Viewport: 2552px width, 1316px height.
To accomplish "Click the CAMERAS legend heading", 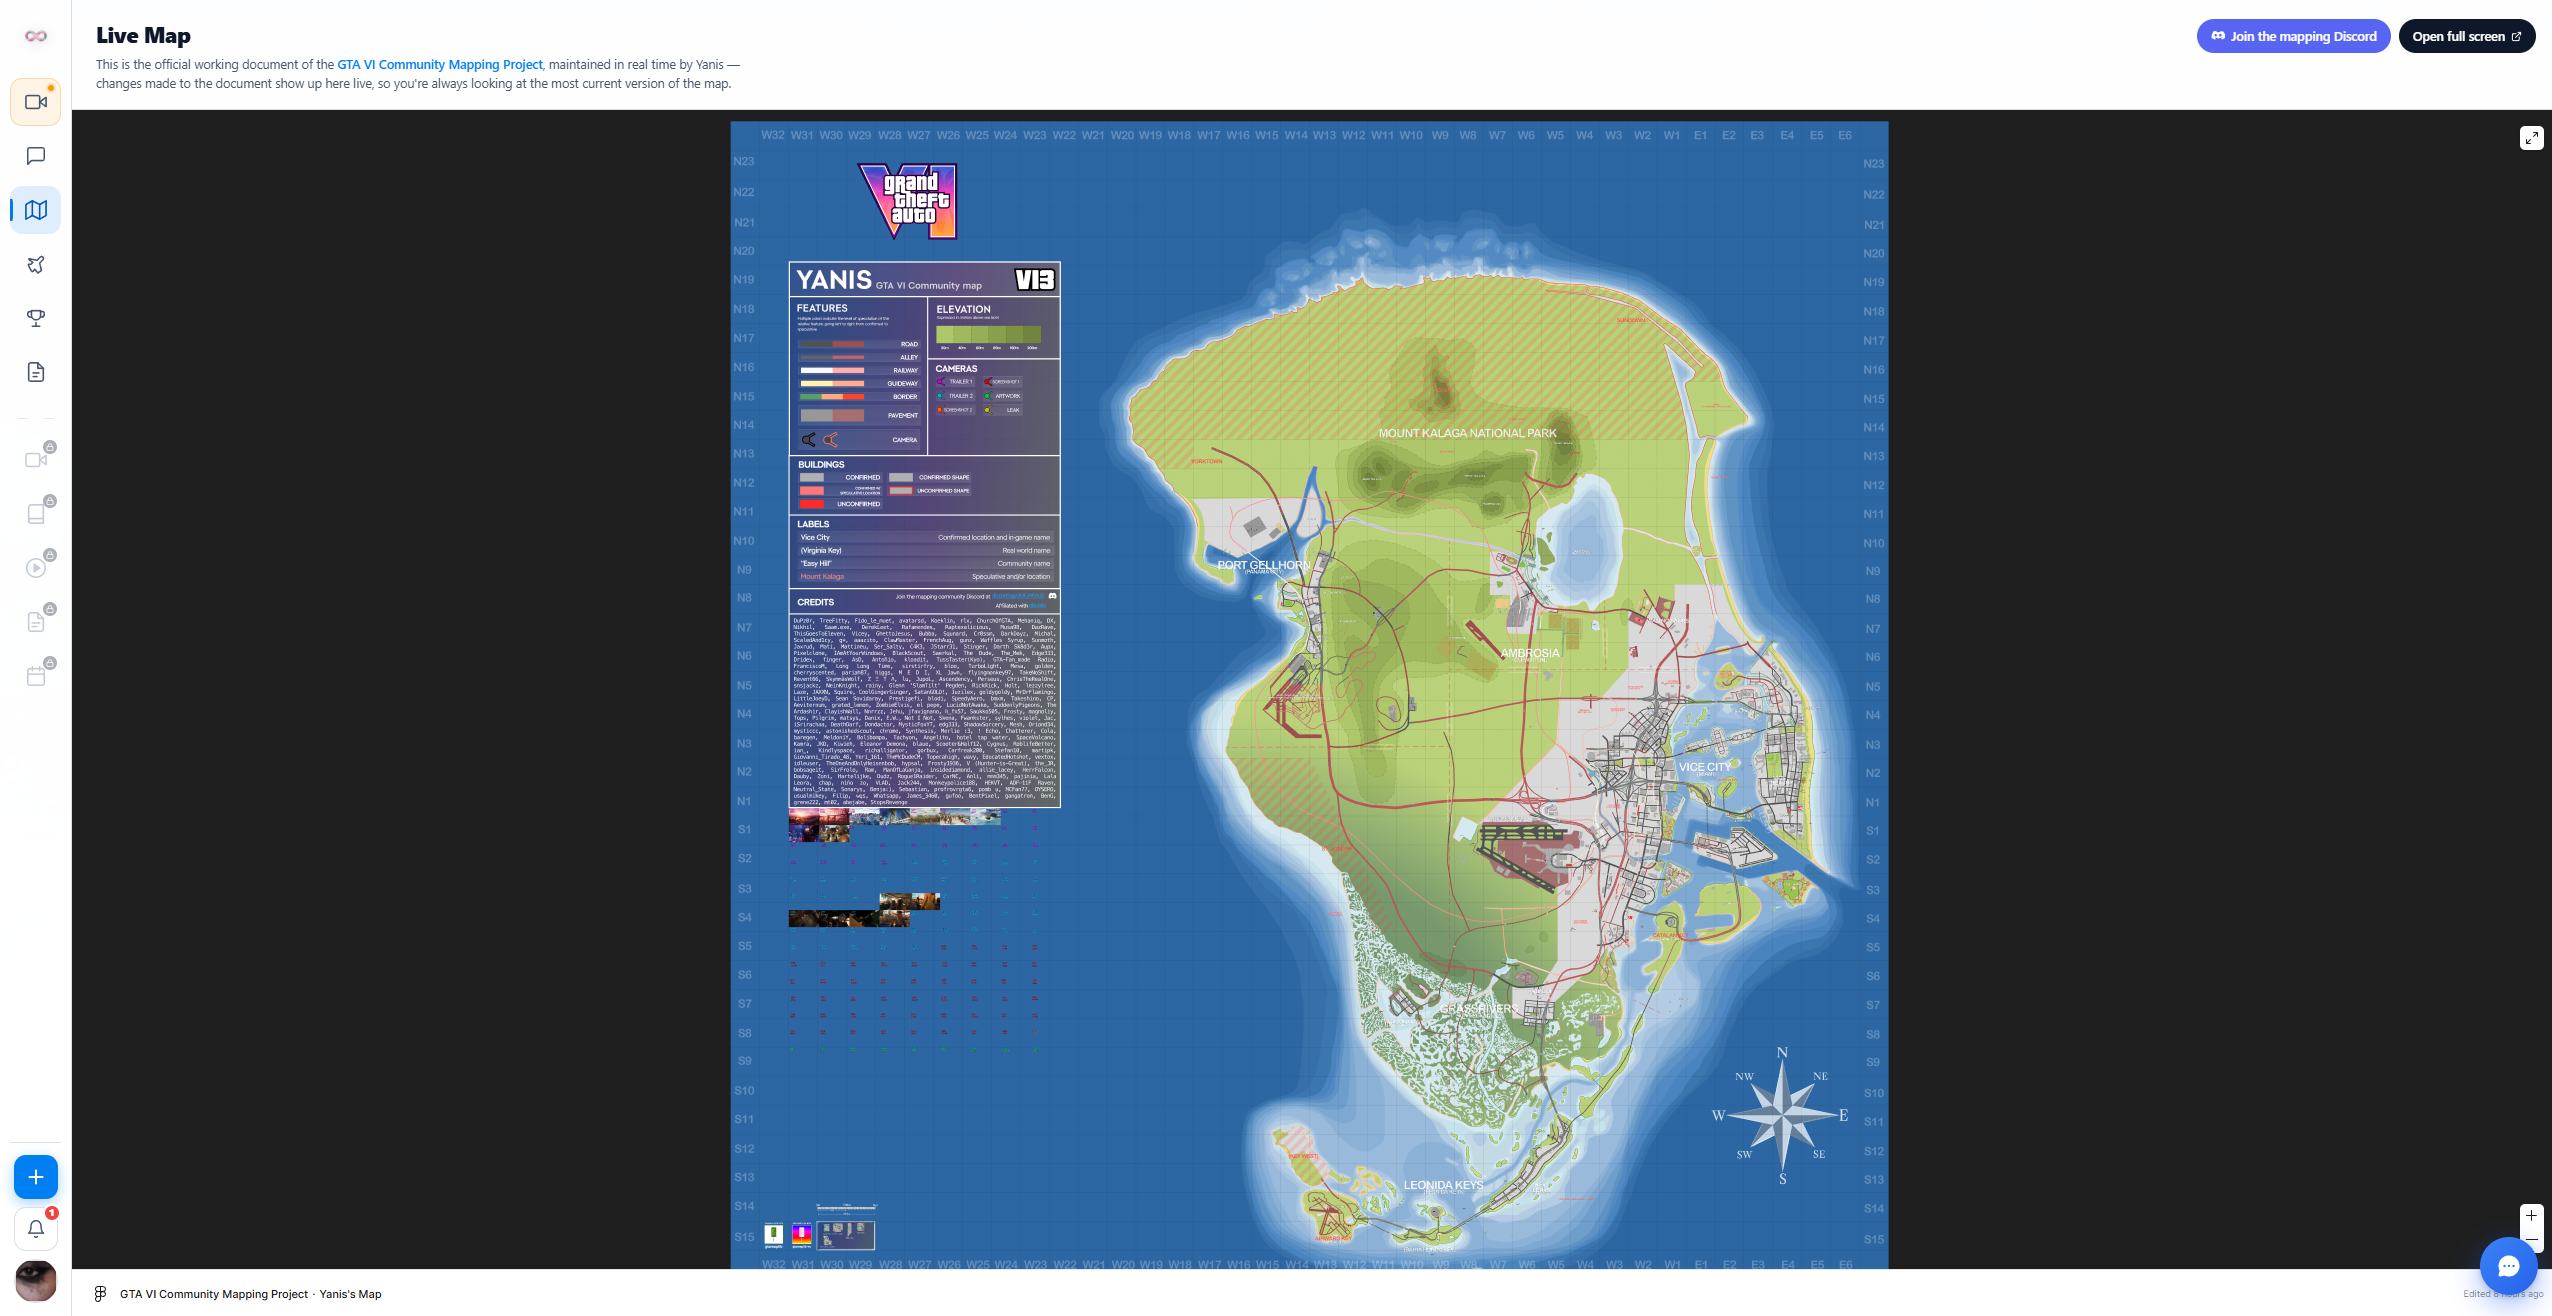I will click(x=956, y=369).
